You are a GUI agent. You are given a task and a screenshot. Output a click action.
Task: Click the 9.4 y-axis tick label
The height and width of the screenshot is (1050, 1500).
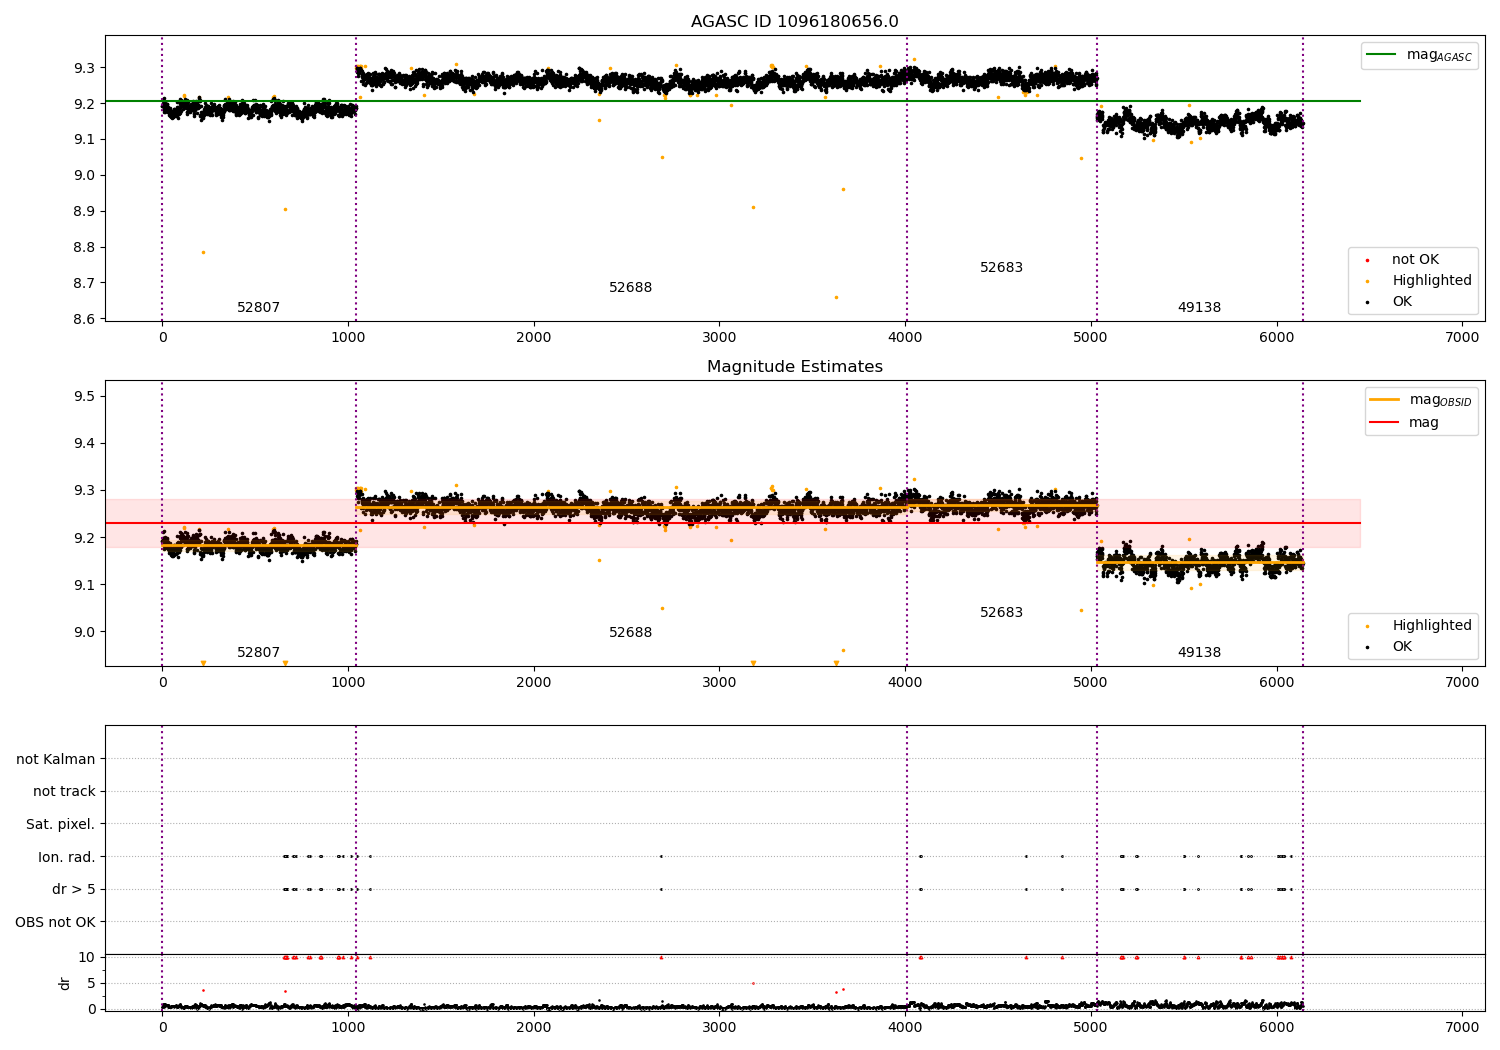coord(83,444)
